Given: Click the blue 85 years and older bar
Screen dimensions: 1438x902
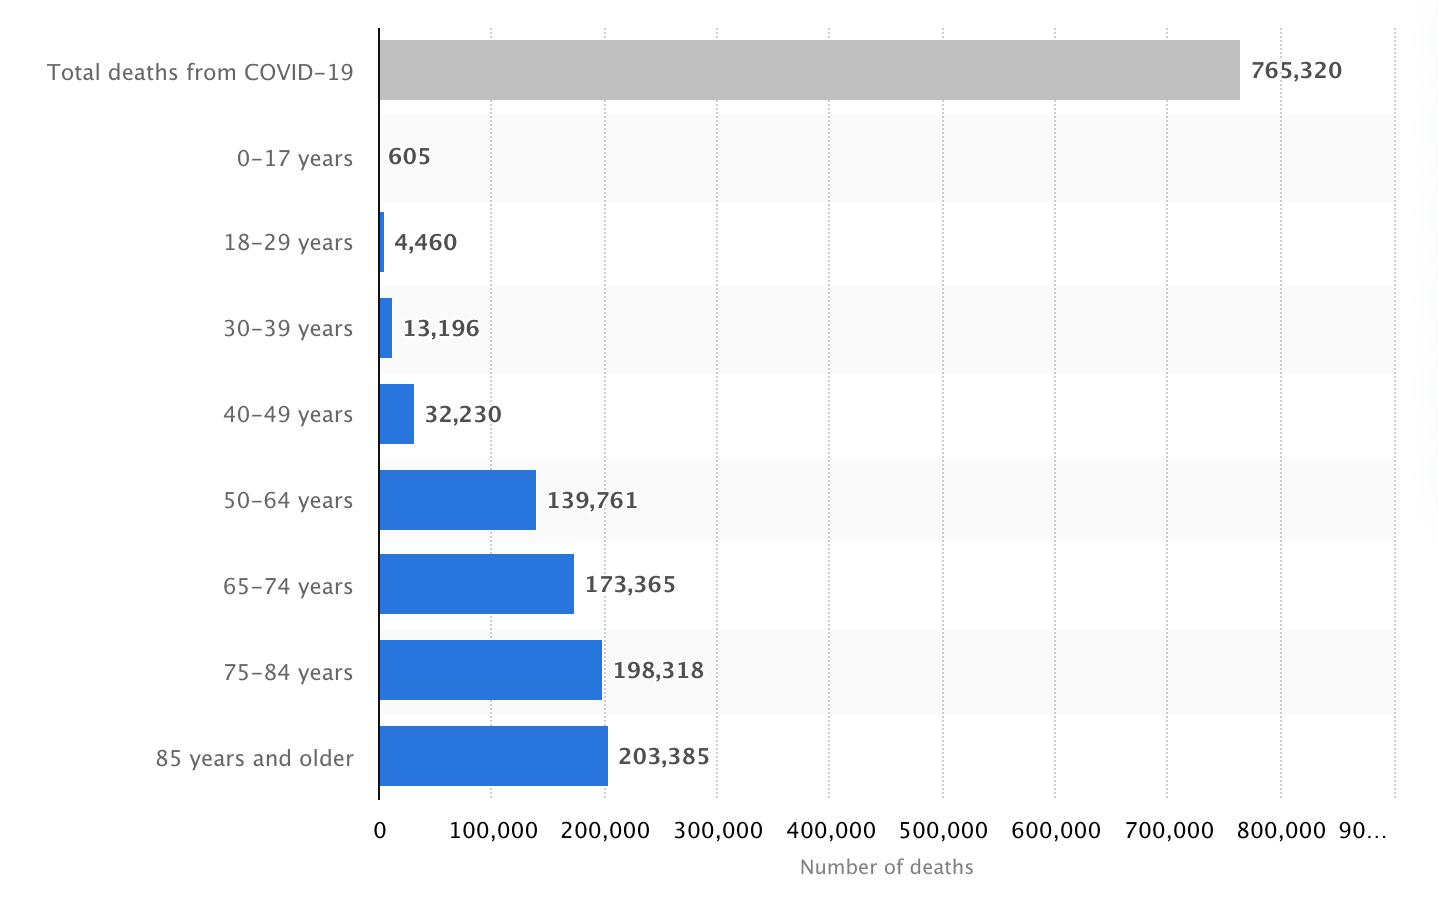Looking at the screenshot, I should tap(493, 756).
